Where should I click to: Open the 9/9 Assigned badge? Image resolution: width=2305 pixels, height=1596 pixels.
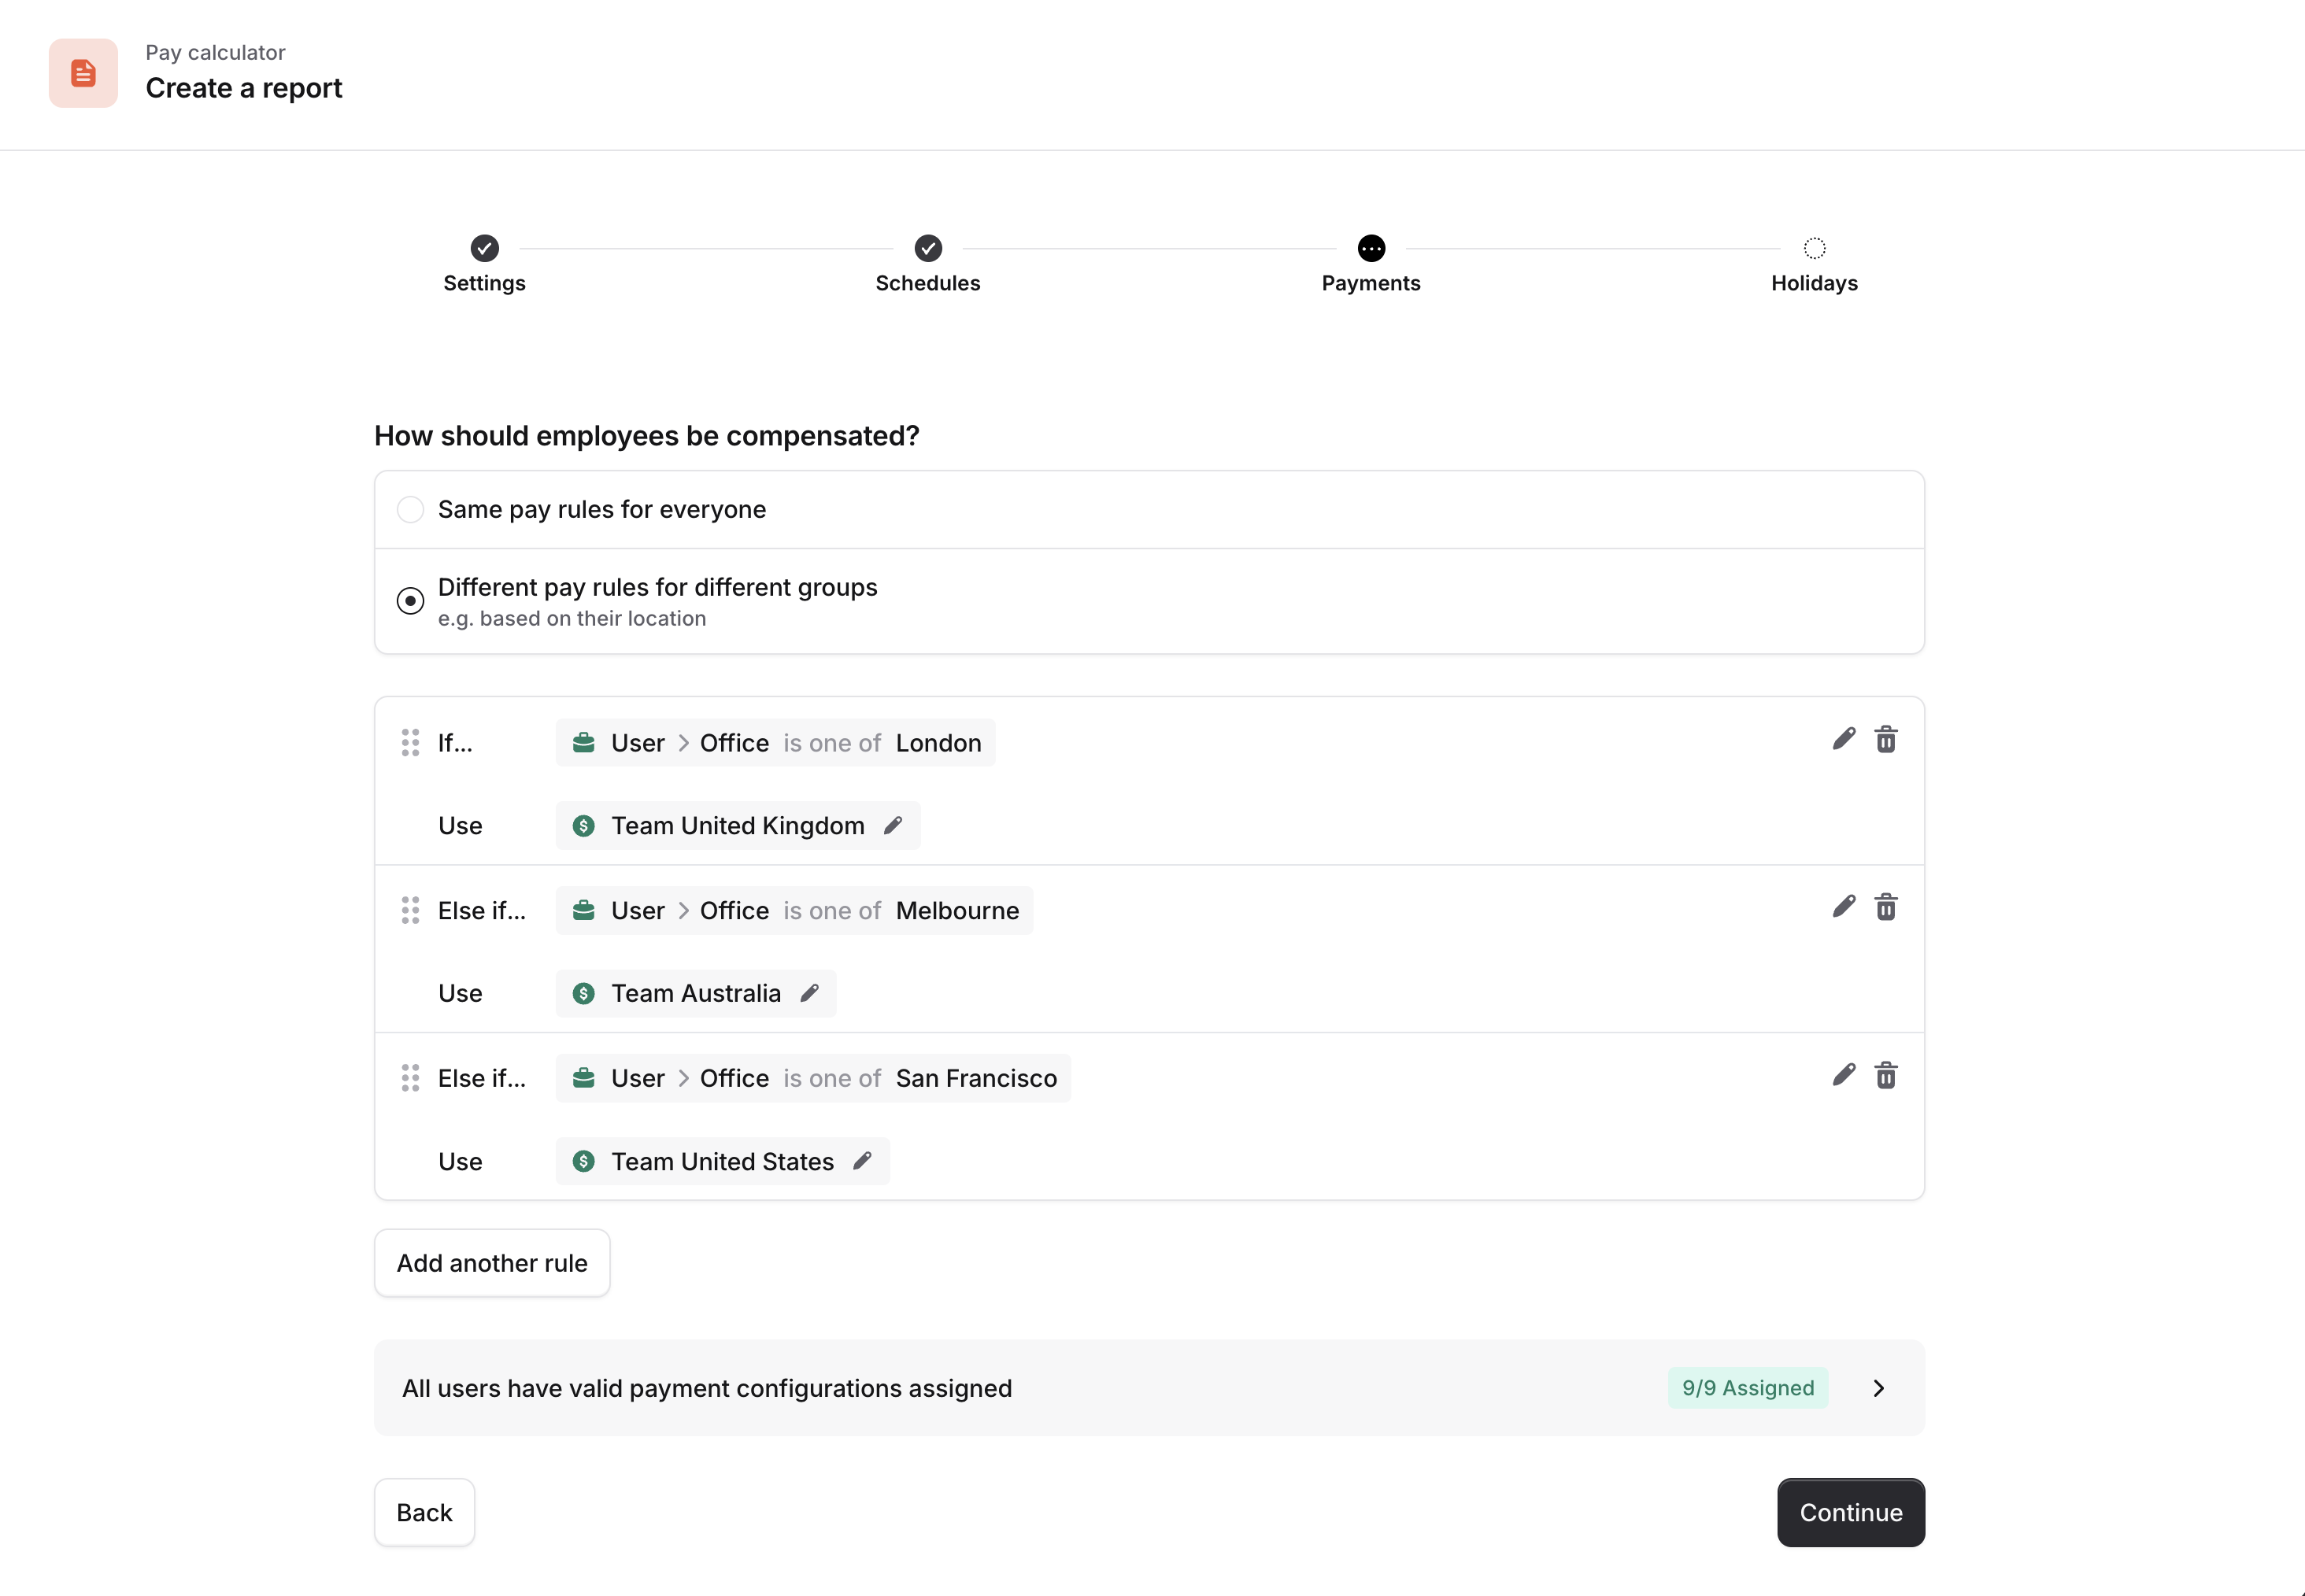1748,1388
